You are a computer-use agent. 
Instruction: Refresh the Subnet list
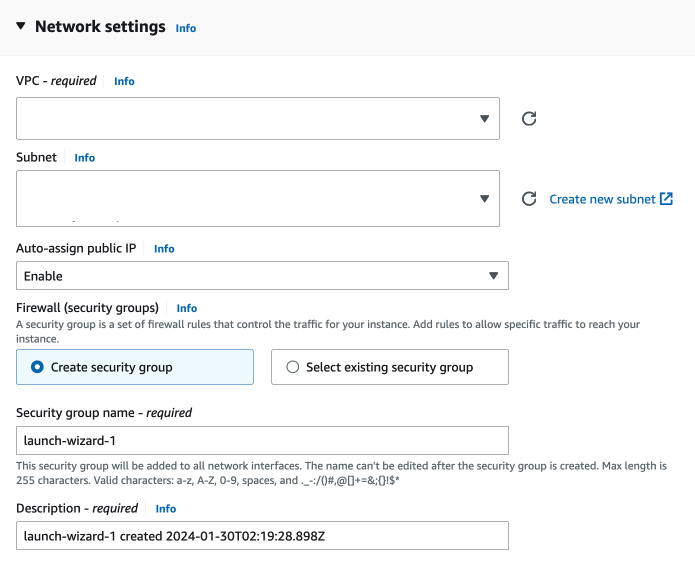tap(530, 199)
